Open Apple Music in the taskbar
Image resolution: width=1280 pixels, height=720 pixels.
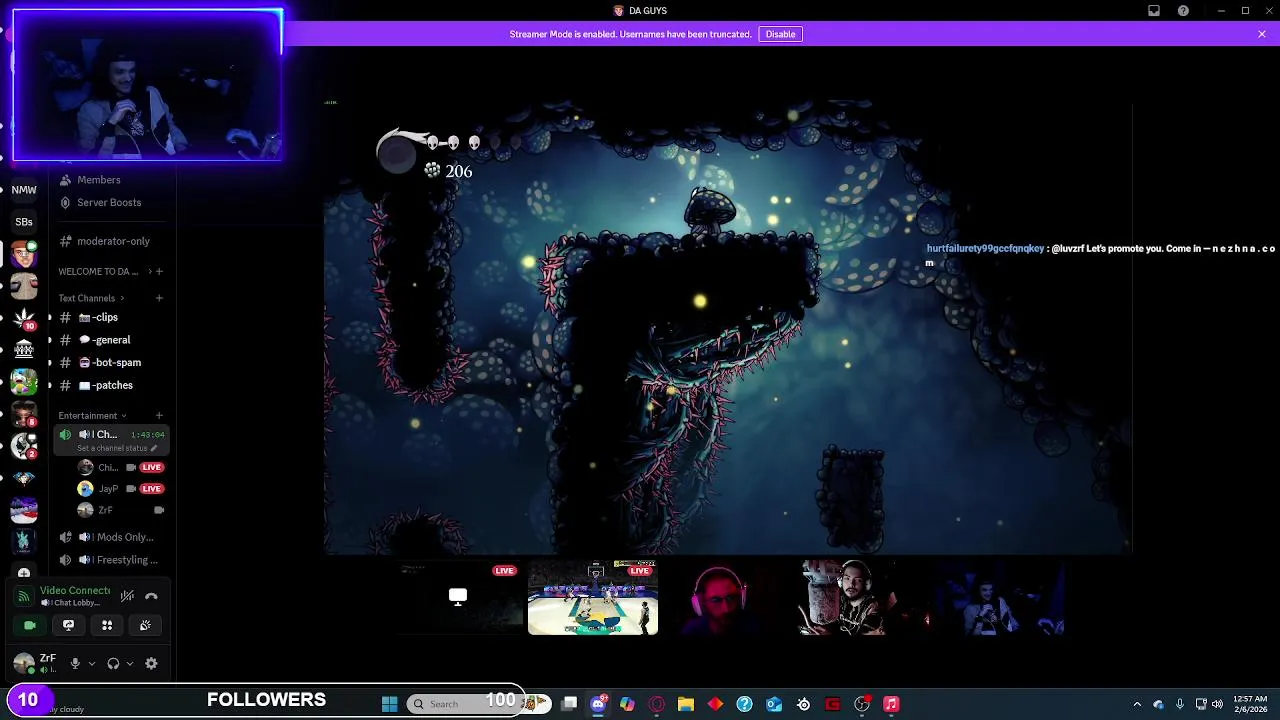(x=891, y=704)
